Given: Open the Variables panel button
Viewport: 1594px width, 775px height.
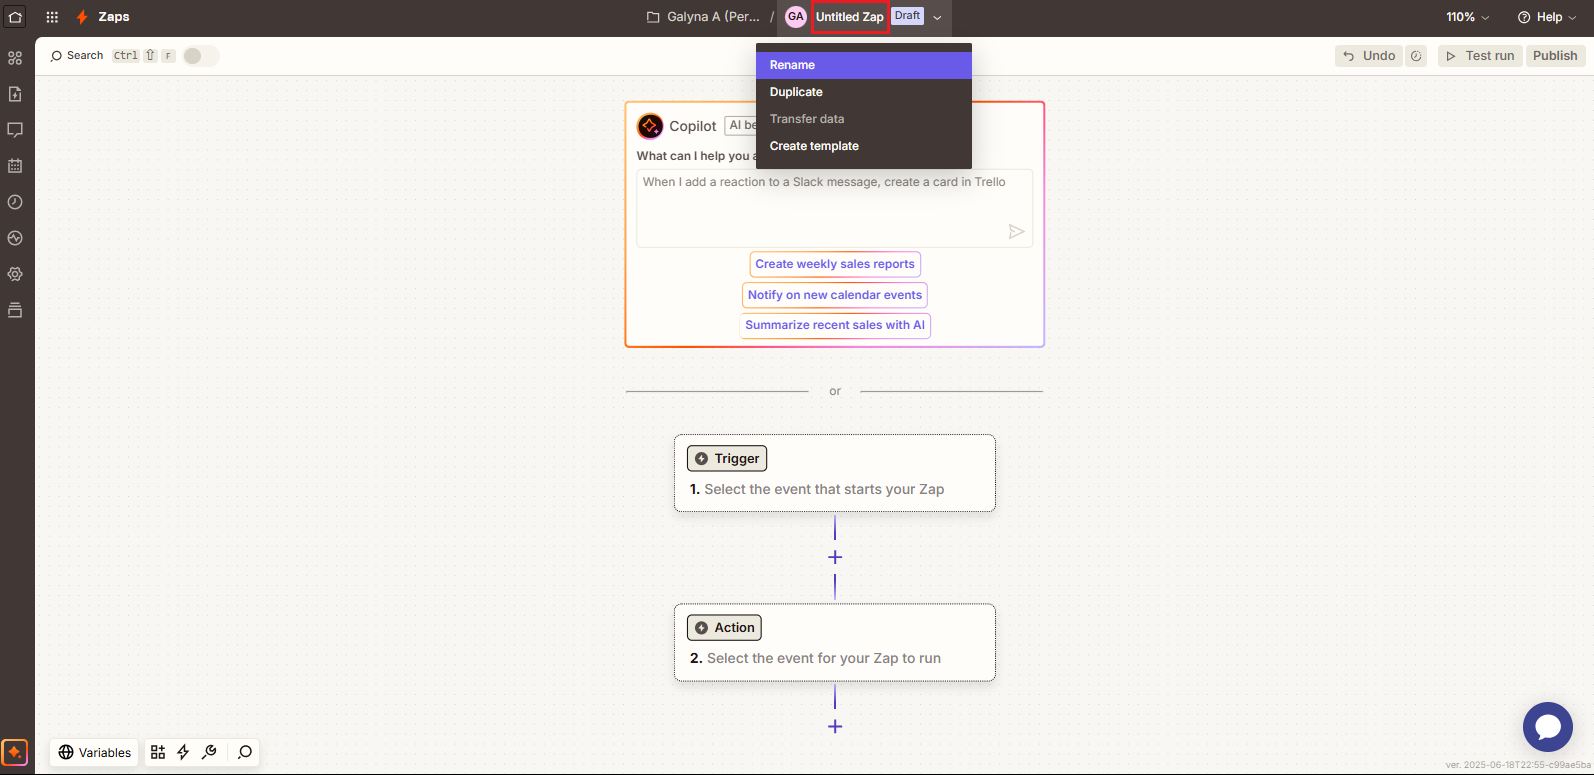Looking at the screenshot, I should click(95, 752).
